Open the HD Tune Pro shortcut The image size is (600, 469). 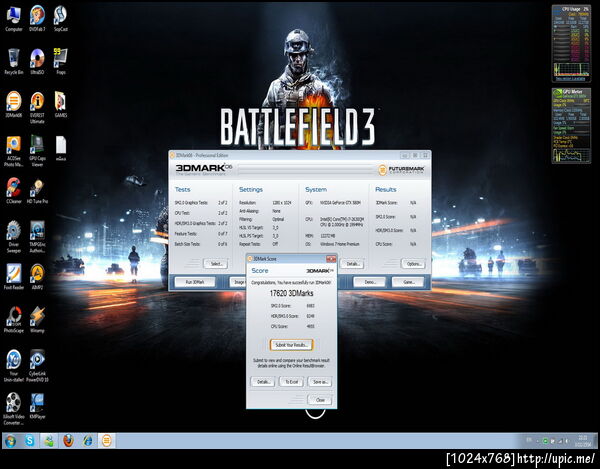click(x=37, y=191)
